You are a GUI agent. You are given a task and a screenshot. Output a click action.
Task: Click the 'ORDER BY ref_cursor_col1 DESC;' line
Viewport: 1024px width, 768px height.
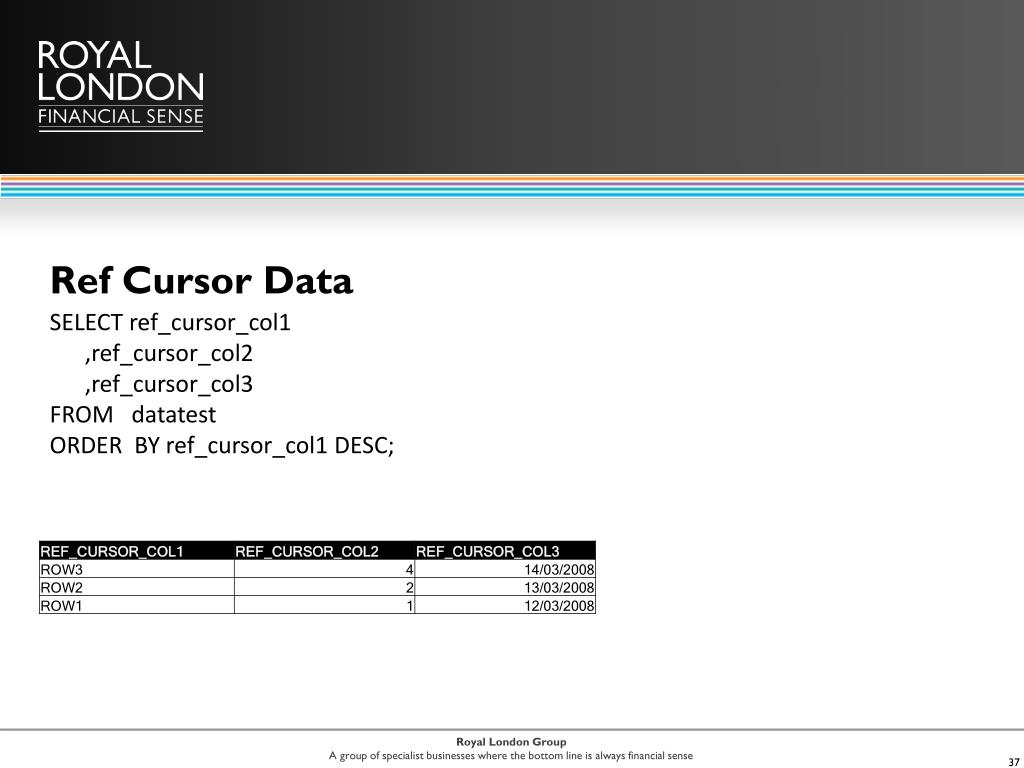pyautogui.click(x=222, y=445)
